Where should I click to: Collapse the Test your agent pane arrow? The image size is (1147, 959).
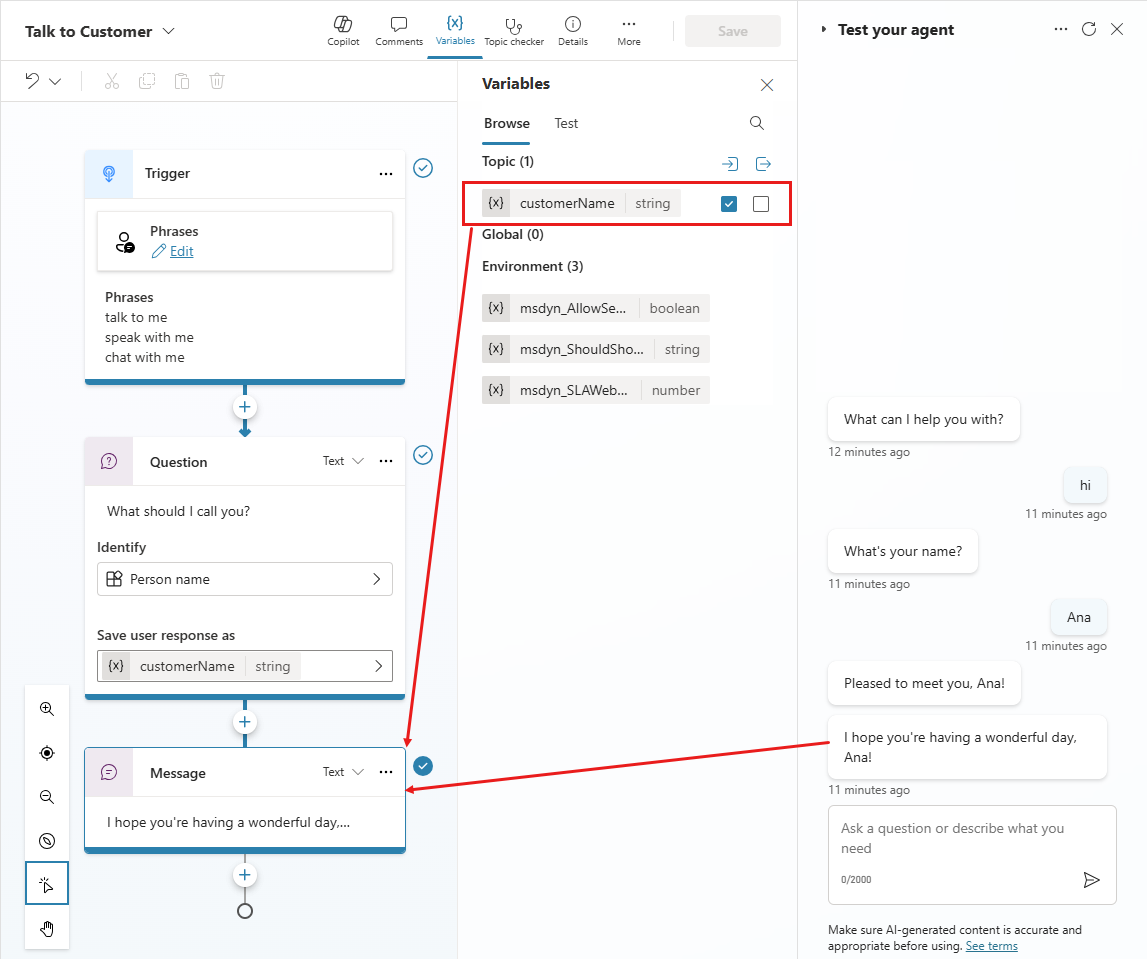[x=824, y=29]
